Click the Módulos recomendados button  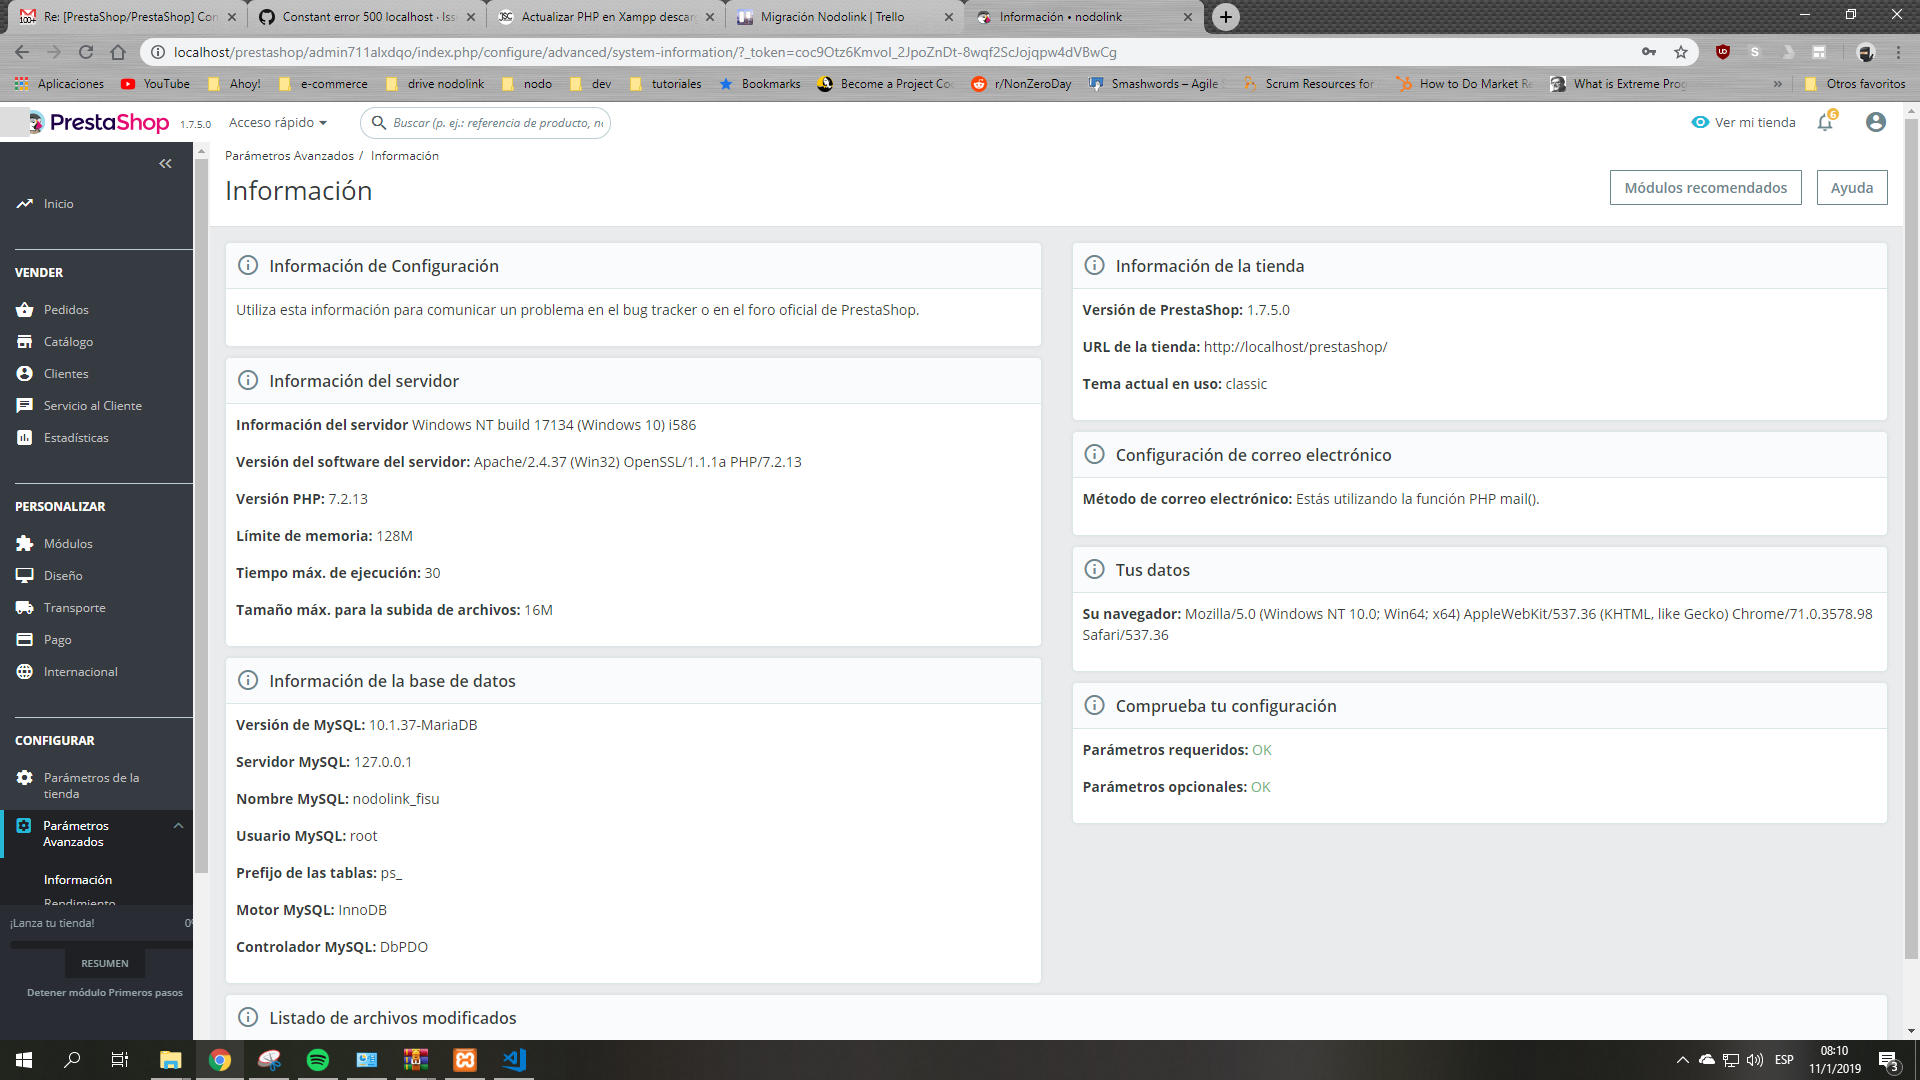click(x=1705, y=188)
